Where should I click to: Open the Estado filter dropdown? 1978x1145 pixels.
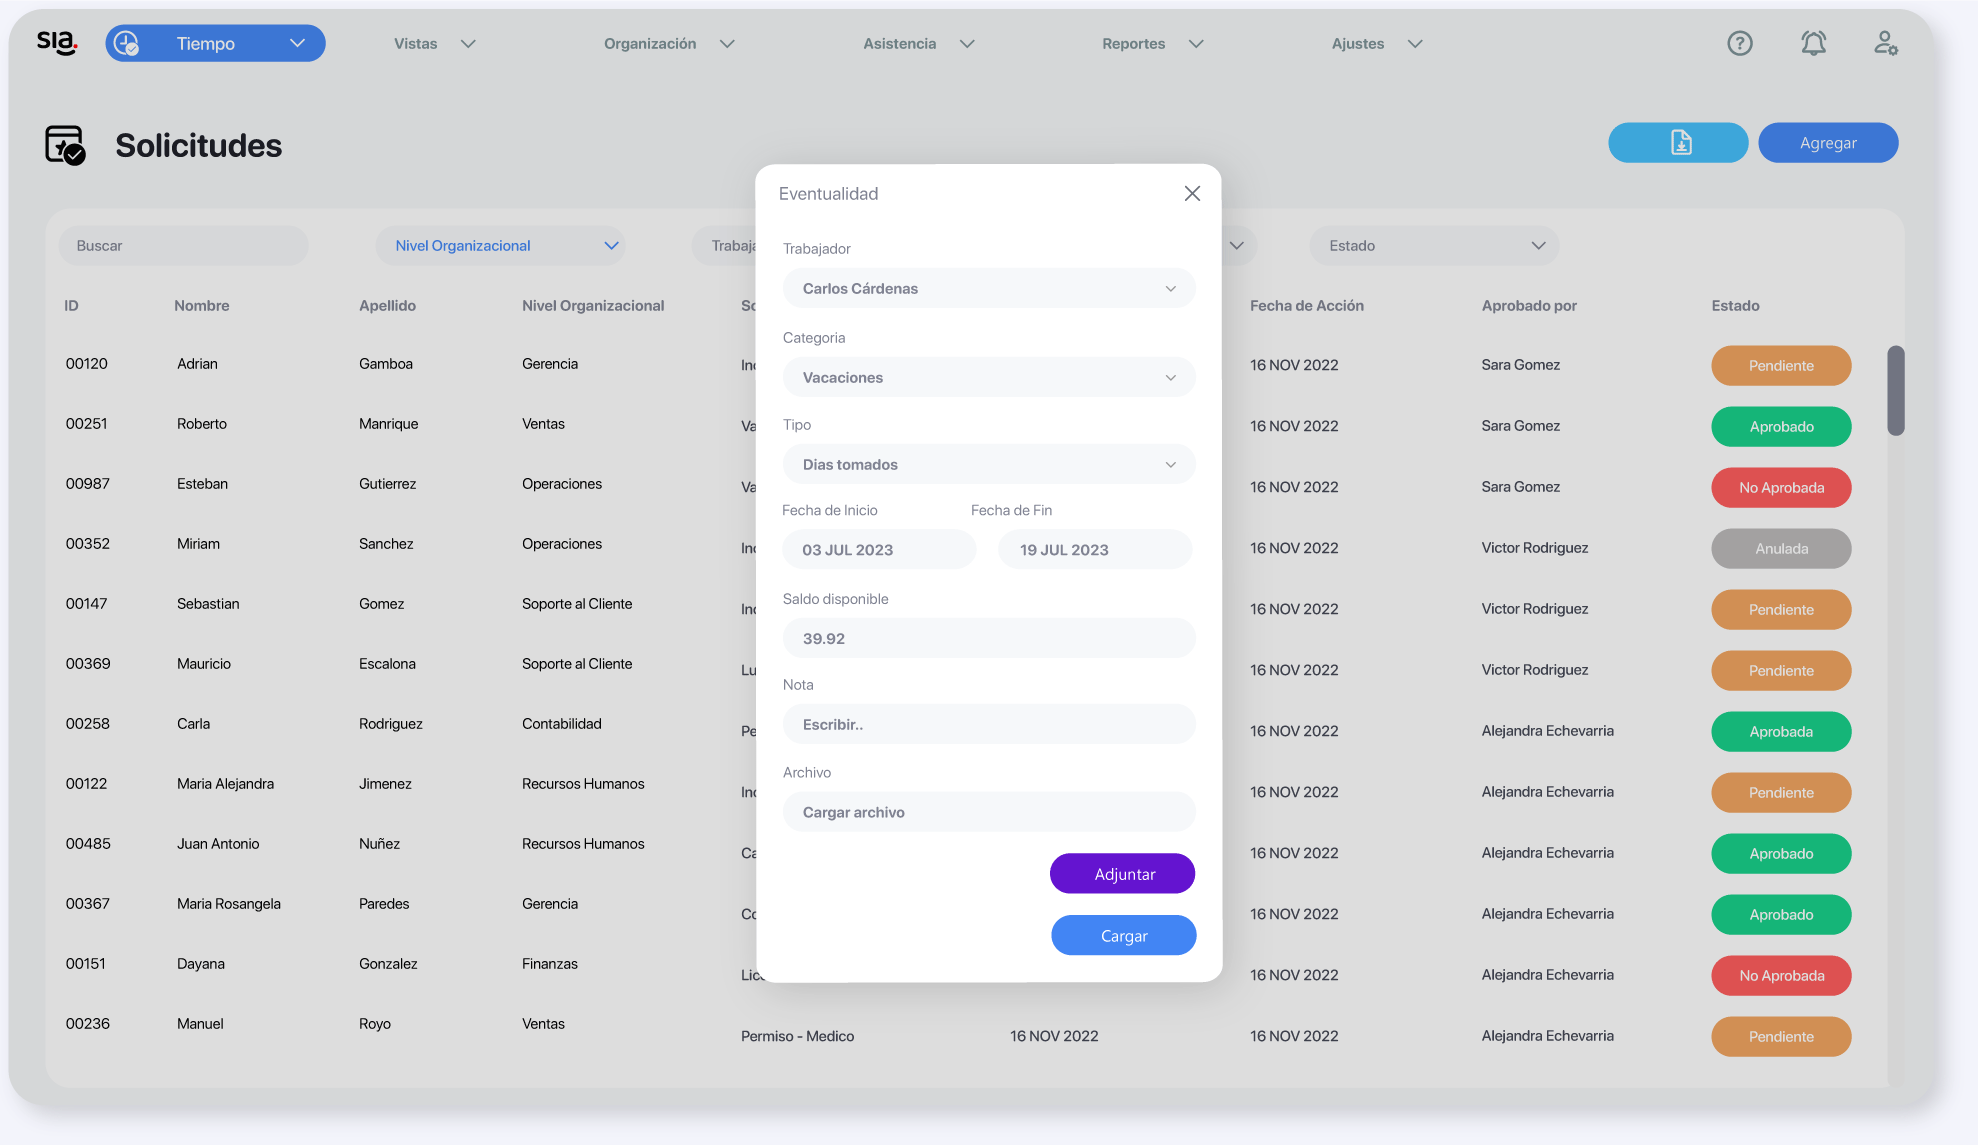coord(1434,246)
